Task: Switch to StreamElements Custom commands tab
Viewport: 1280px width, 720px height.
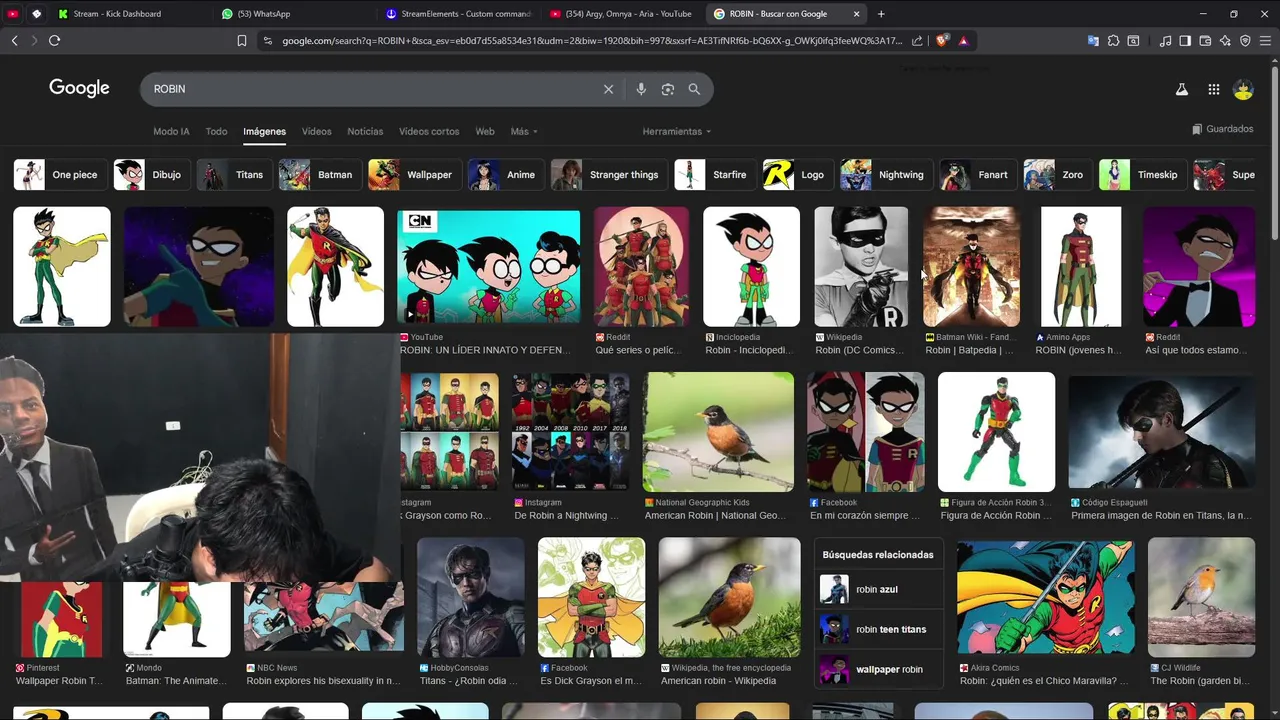Action: tap(458, 14)
